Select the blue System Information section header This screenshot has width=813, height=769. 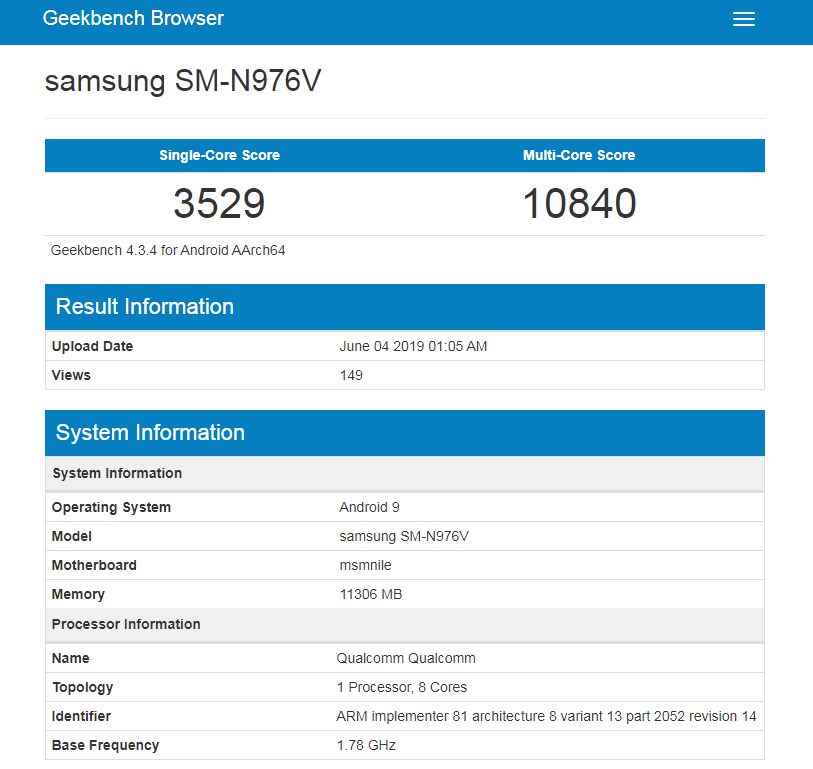pos(405,432)
